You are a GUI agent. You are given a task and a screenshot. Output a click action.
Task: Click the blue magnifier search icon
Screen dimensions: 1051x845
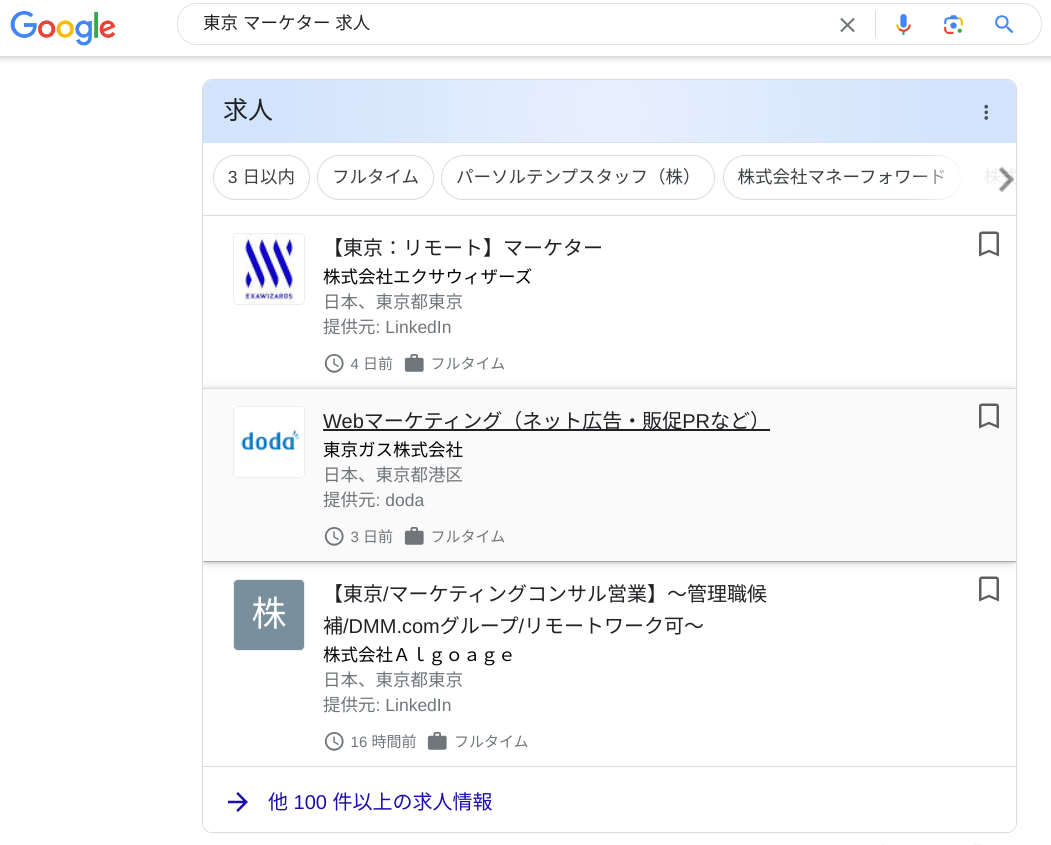1003,25
